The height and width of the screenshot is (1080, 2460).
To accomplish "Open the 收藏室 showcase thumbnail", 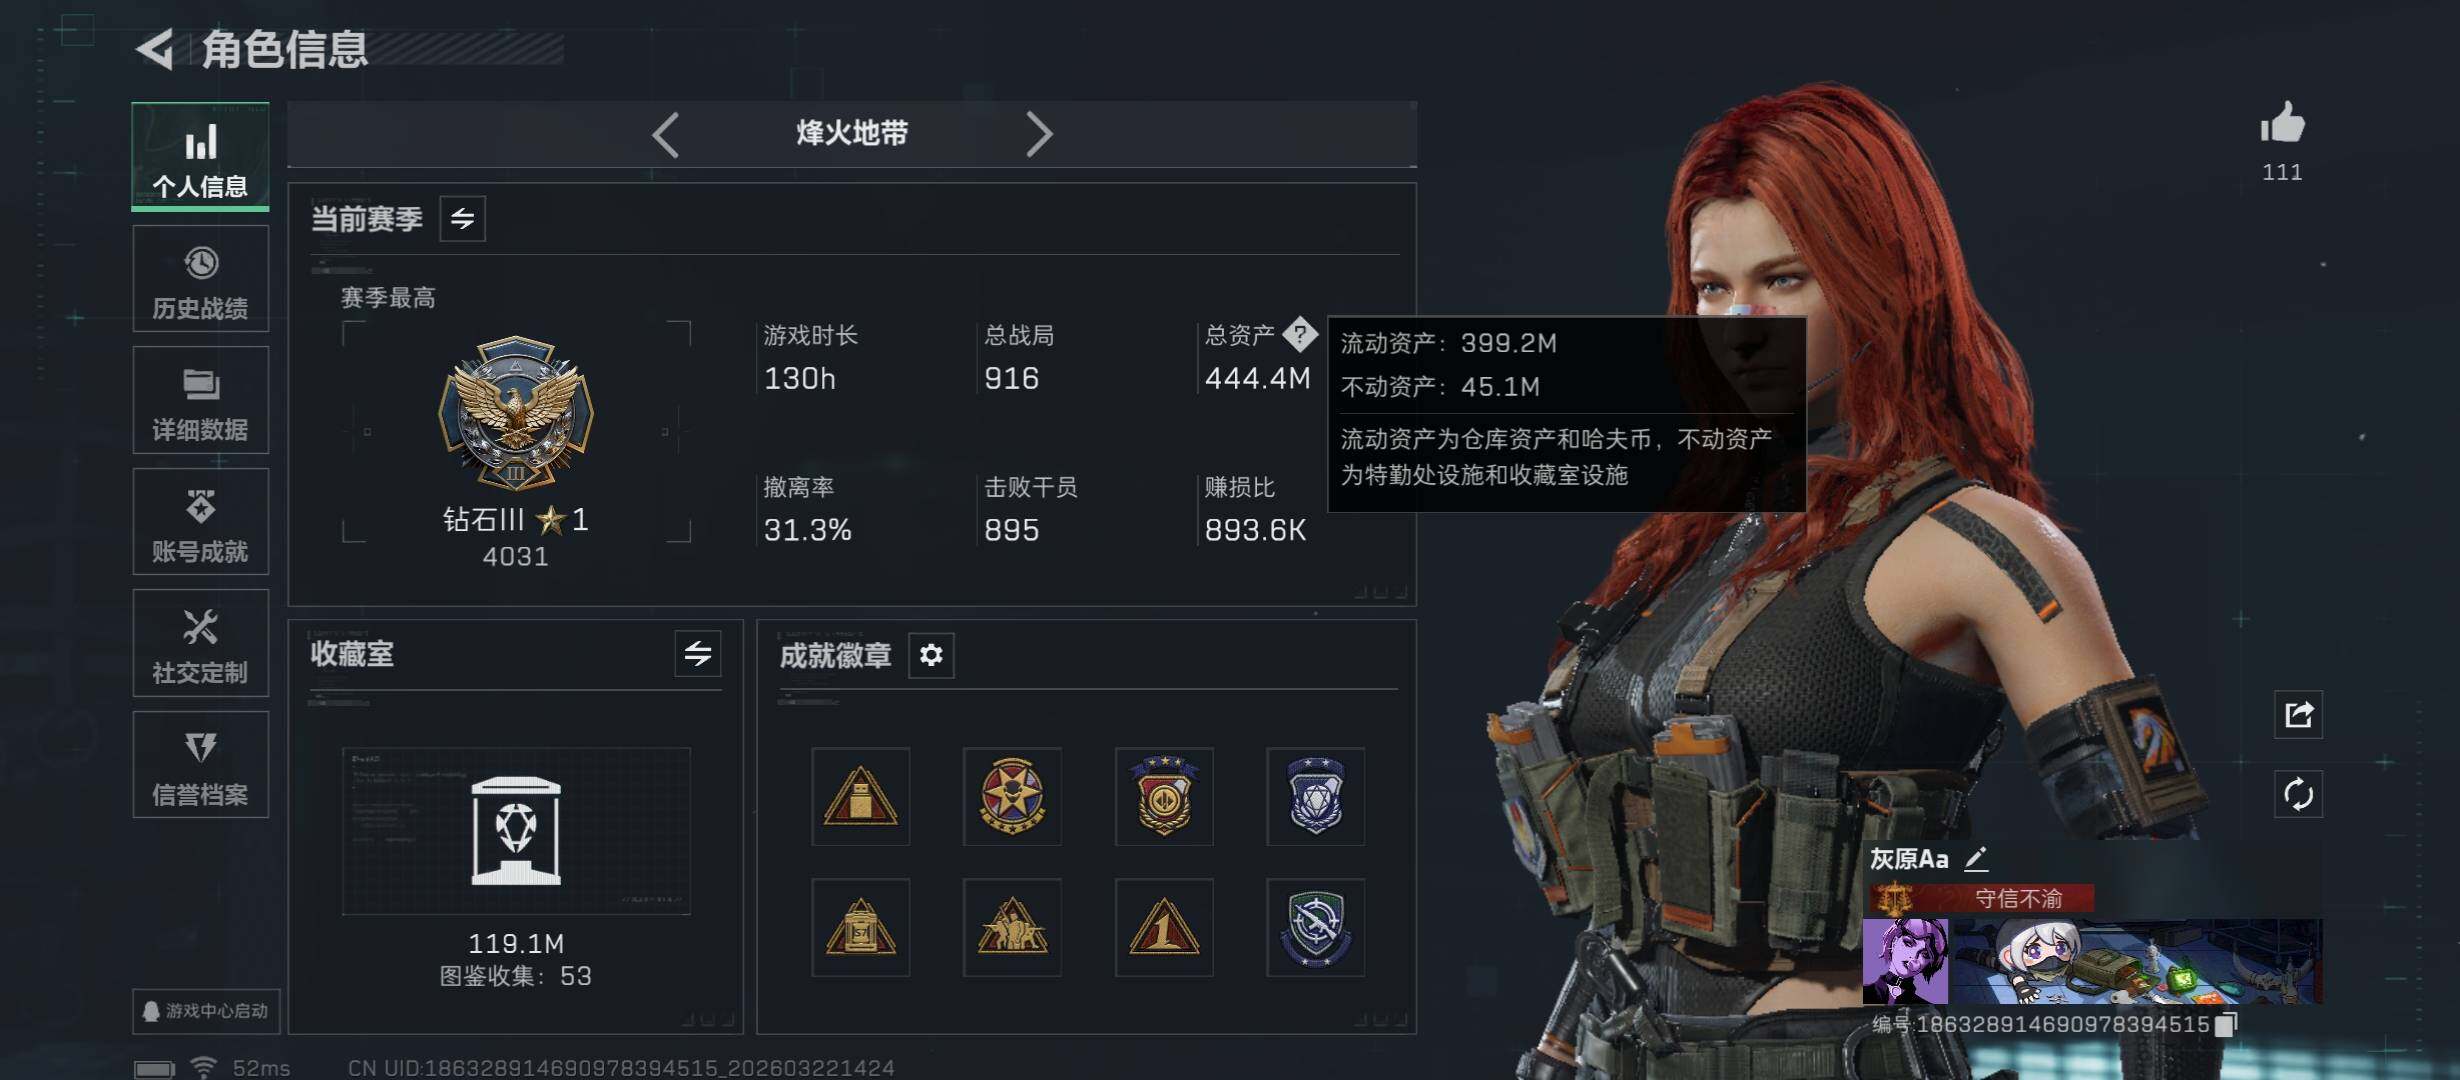I will pyautogui.click(x=516, y=831).
